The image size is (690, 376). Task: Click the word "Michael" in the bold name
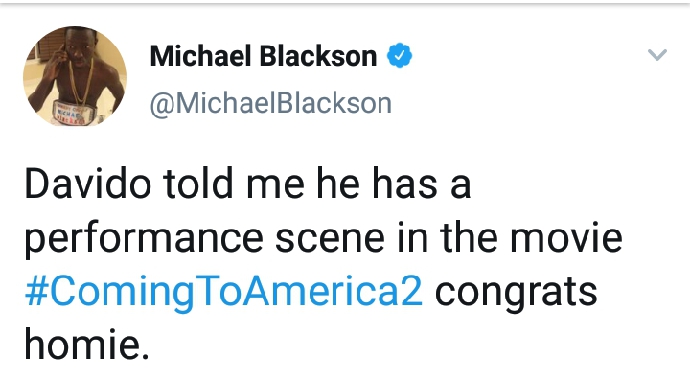[x=201, y=56]
